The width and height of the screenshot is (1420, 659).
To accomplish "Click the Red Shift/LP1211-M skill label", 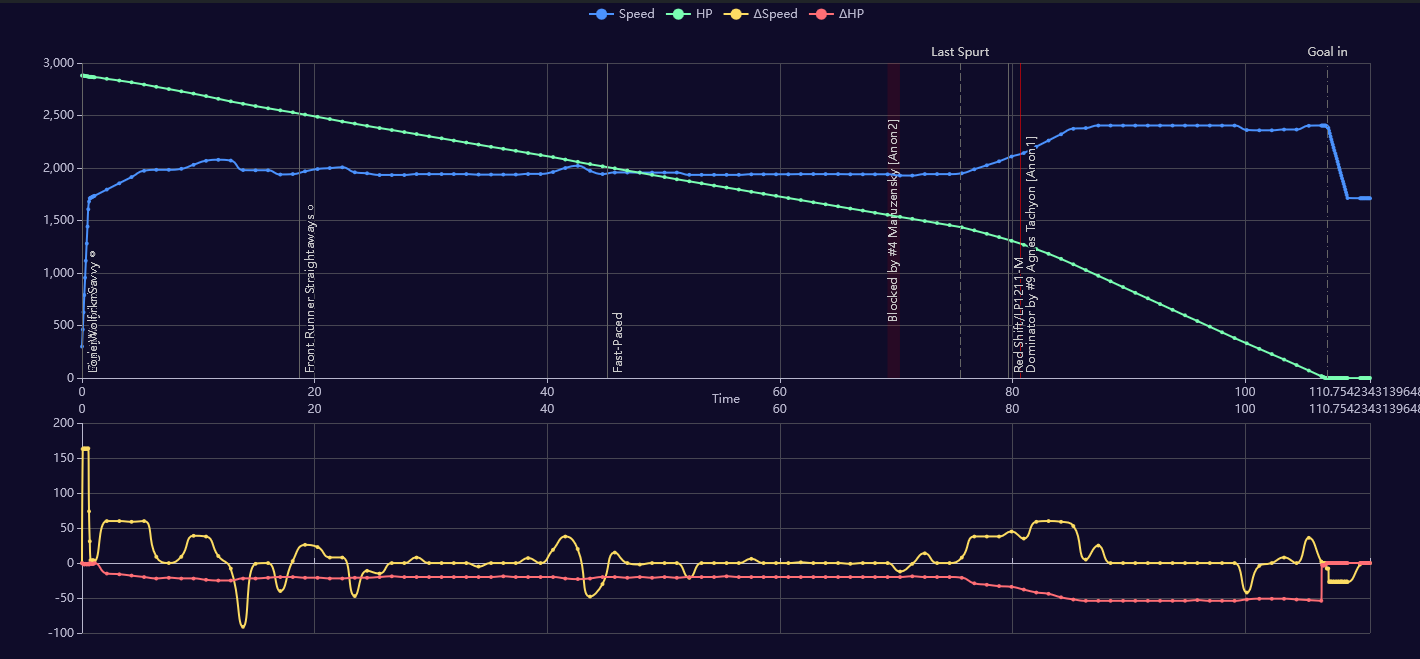I will pos(1018,315).
